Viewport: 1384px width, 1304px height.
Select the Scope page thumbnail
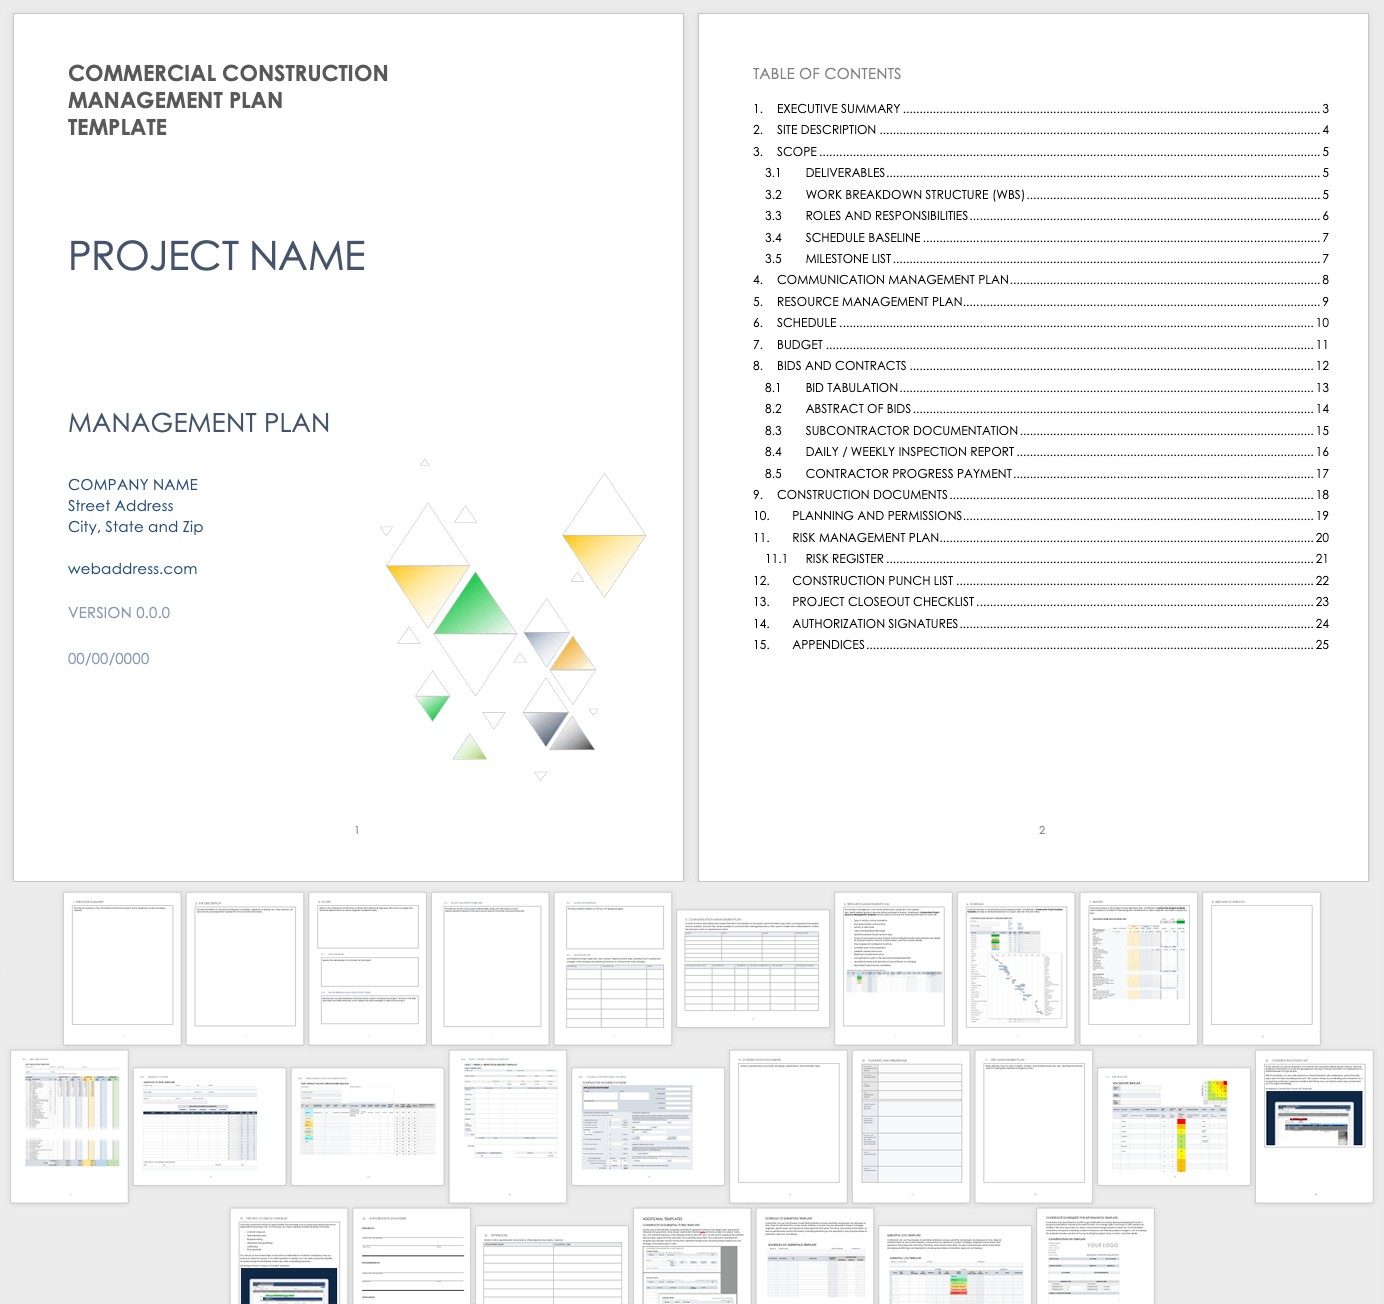(368, 969)
